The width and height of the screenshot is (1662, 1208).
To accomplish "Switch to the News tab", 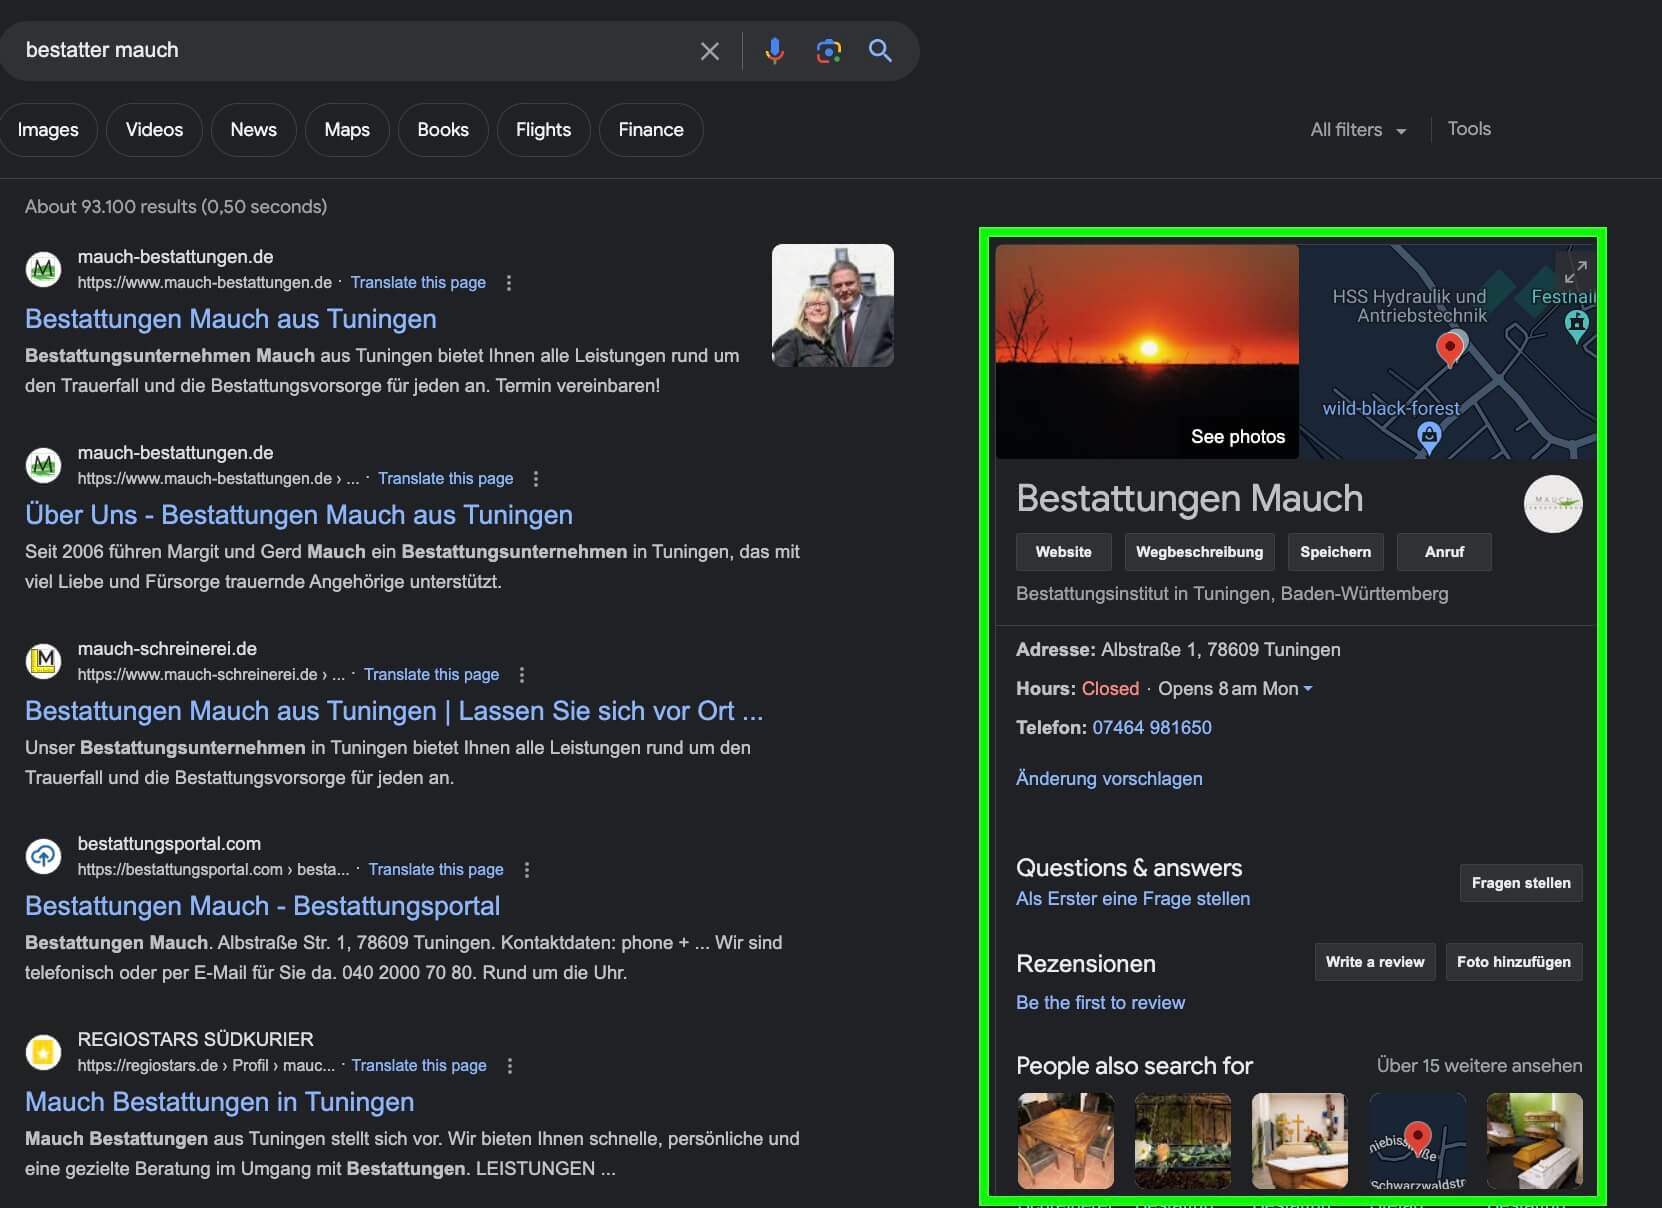I will (254, 130).
